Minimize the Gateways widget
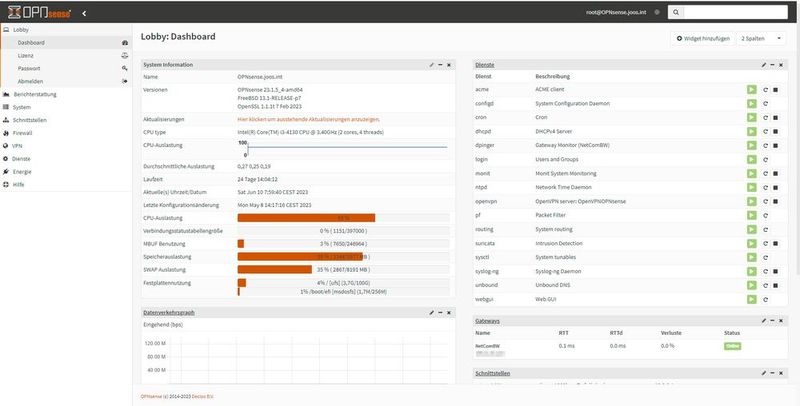This screenshot has height=406, width=800. point(772,321)
